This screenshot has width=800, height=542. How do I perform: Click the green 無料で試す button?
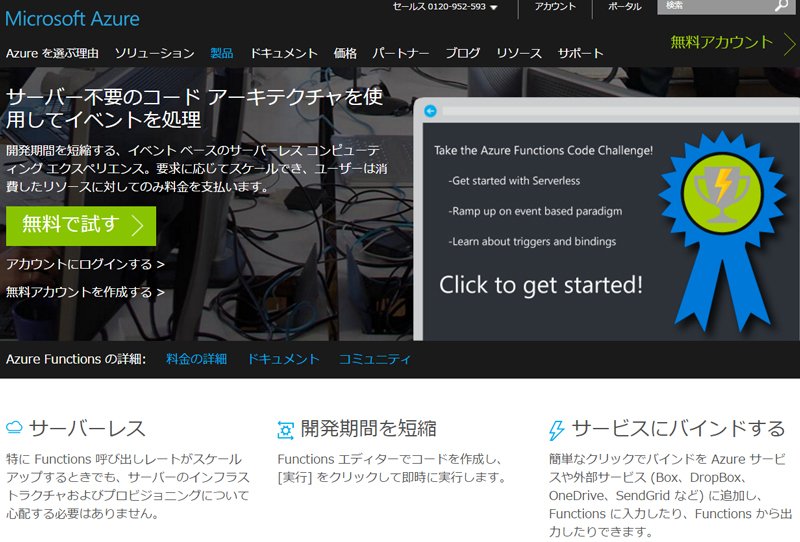click(81, 226)
